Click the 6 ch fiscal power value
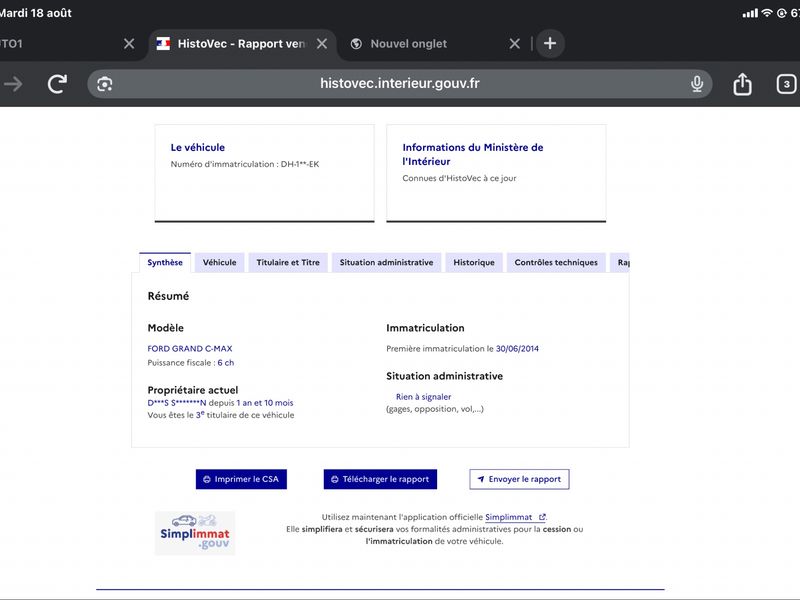The height and width of the screenshot is (600, 800). click(x=226, y=363)
